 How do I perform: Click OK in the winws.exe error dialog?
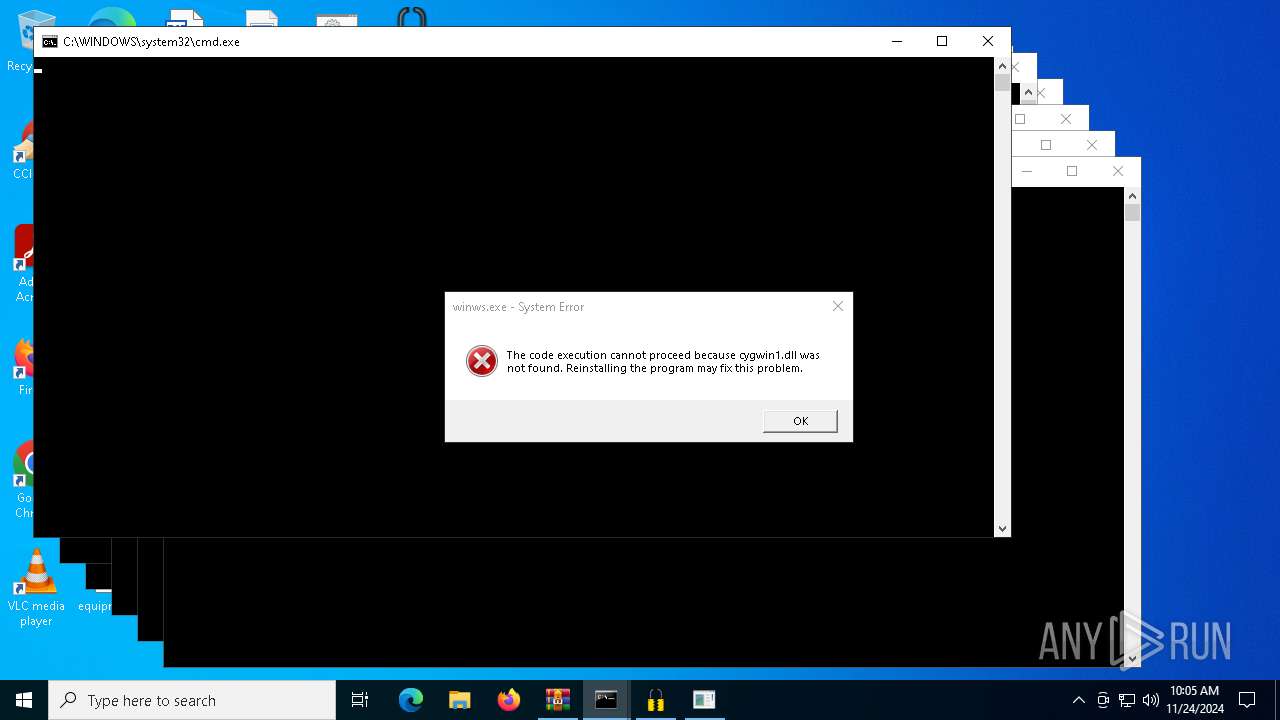(x=800, y=421)
